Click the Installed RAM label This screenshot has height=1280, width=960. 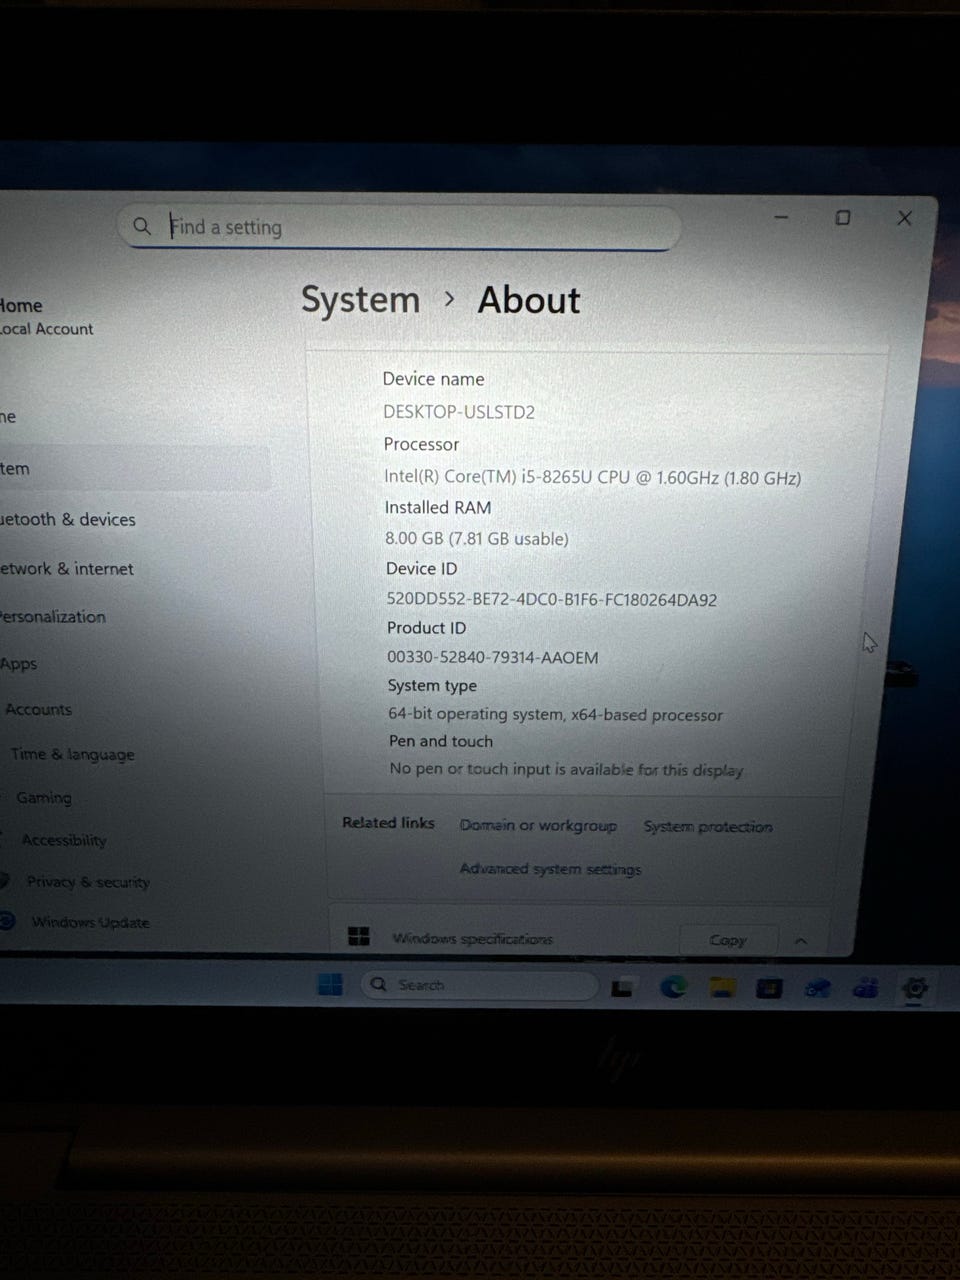(438, 507)
